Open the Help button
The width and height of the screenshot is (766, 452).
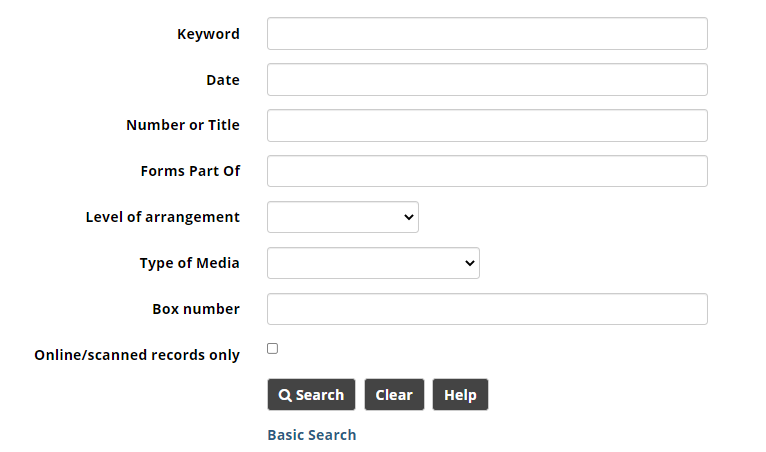click(460, 394)
